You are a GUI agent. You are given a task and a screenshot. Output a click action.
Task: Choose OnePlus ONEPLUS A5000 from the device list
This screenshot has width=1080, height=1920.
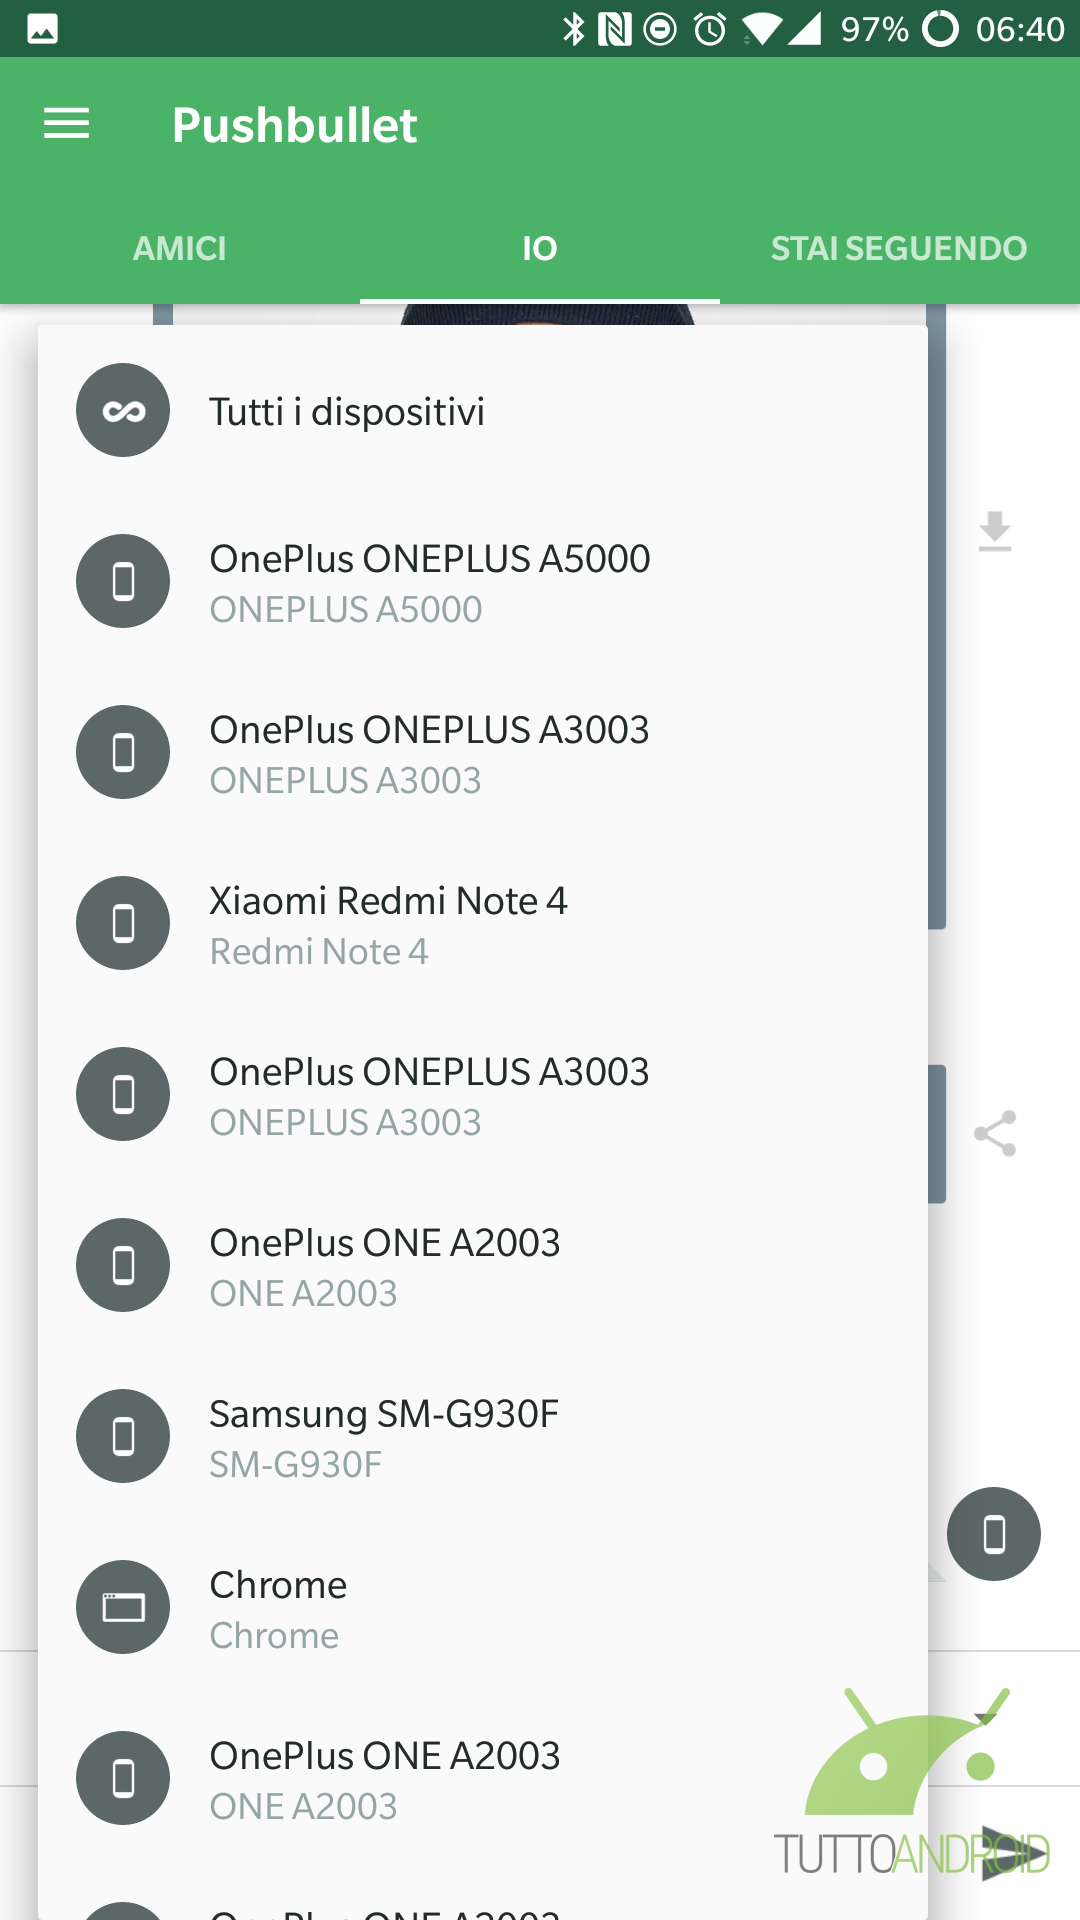point(483,581)
